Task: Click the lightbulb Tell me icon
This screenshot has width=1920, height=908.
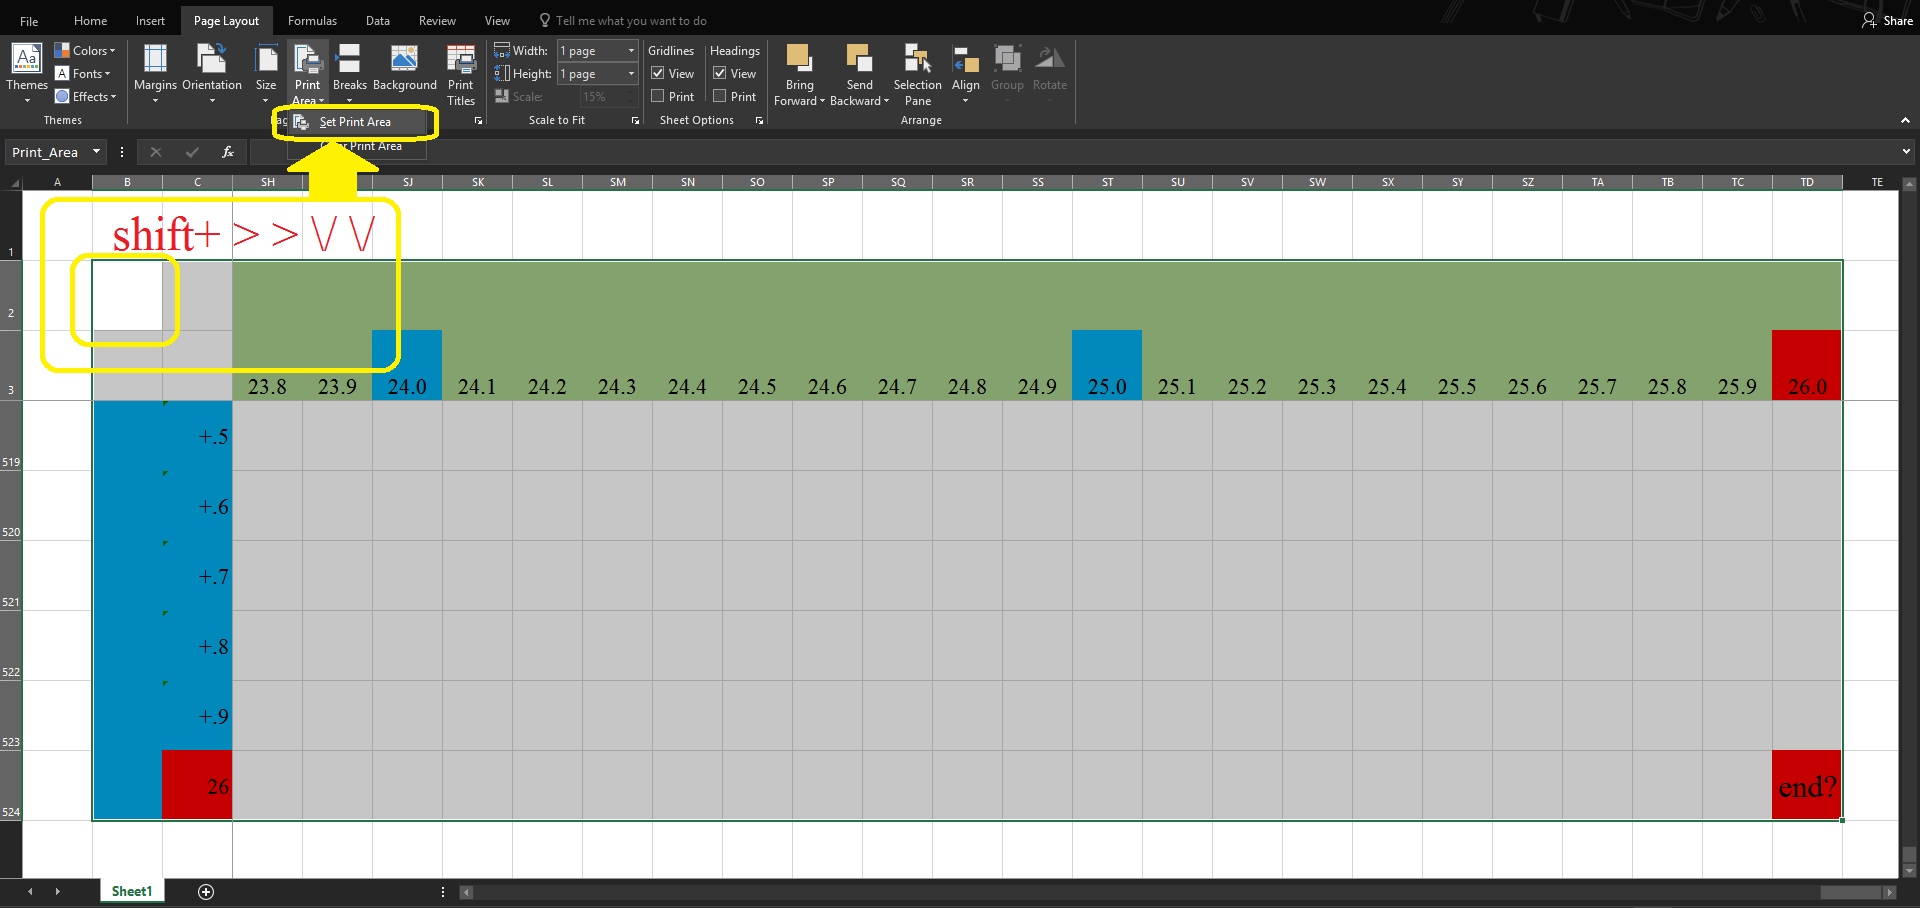Action: click(x=545, y=20)
